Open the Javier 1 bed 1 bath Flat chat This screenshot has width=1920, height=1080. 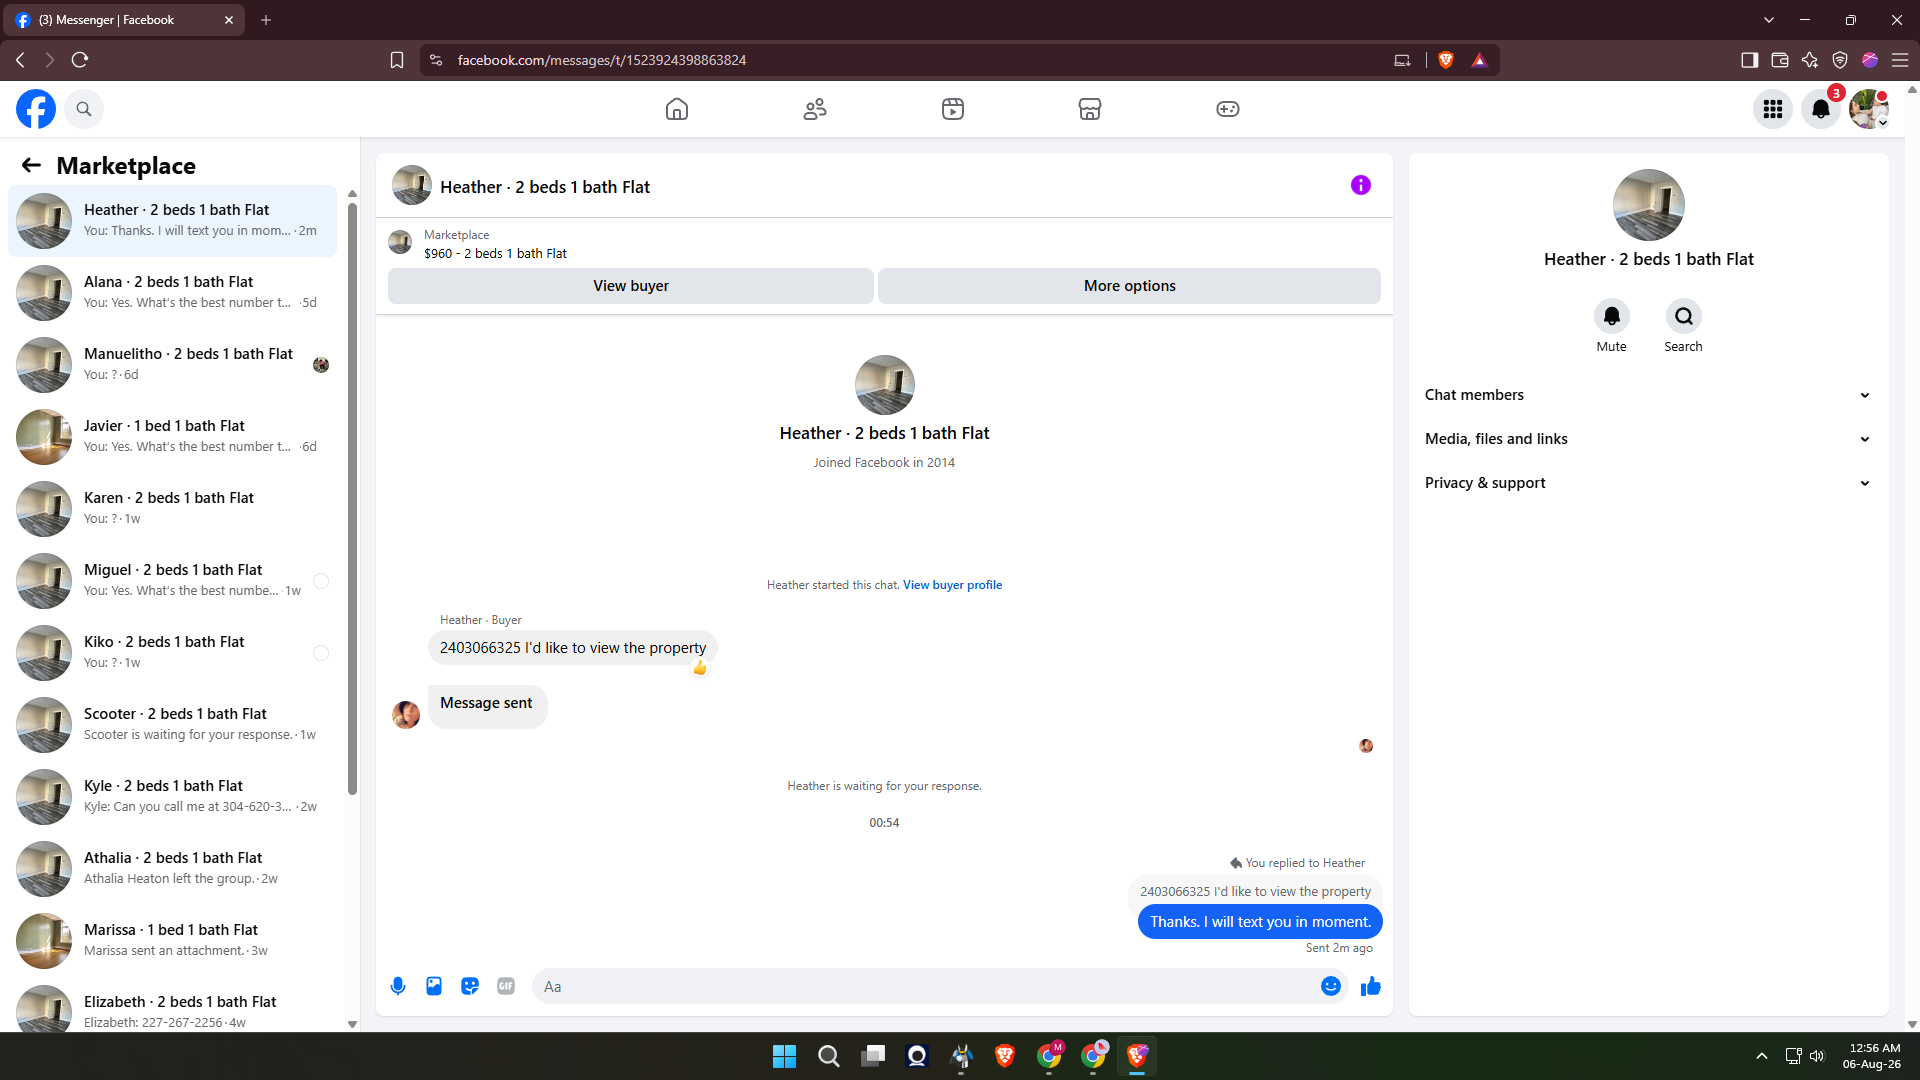coord(172,437)
